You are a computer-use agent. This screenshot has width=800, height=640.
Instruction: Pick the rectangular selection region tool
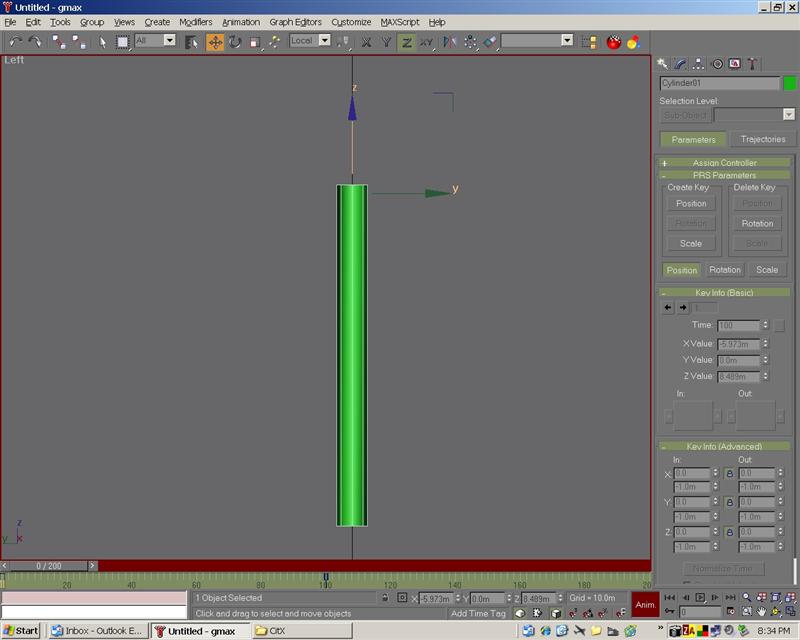point(123,42)
